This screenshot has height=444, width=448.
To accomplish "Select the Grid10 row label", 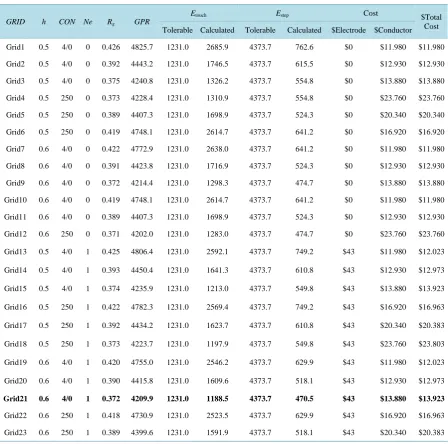I will (x=15, y=200).
